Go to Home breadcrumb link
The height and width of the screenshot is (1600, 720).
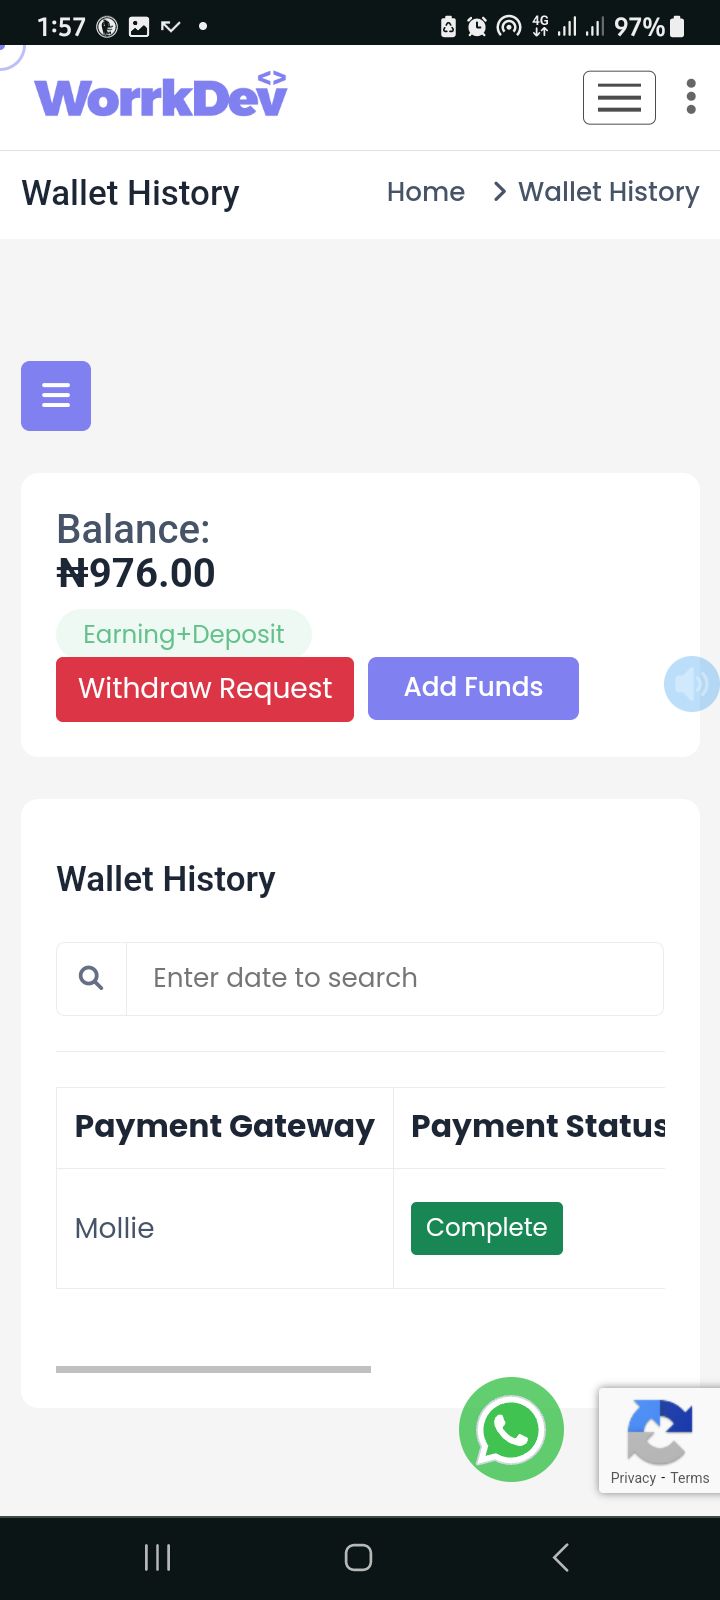pos(426,192)
